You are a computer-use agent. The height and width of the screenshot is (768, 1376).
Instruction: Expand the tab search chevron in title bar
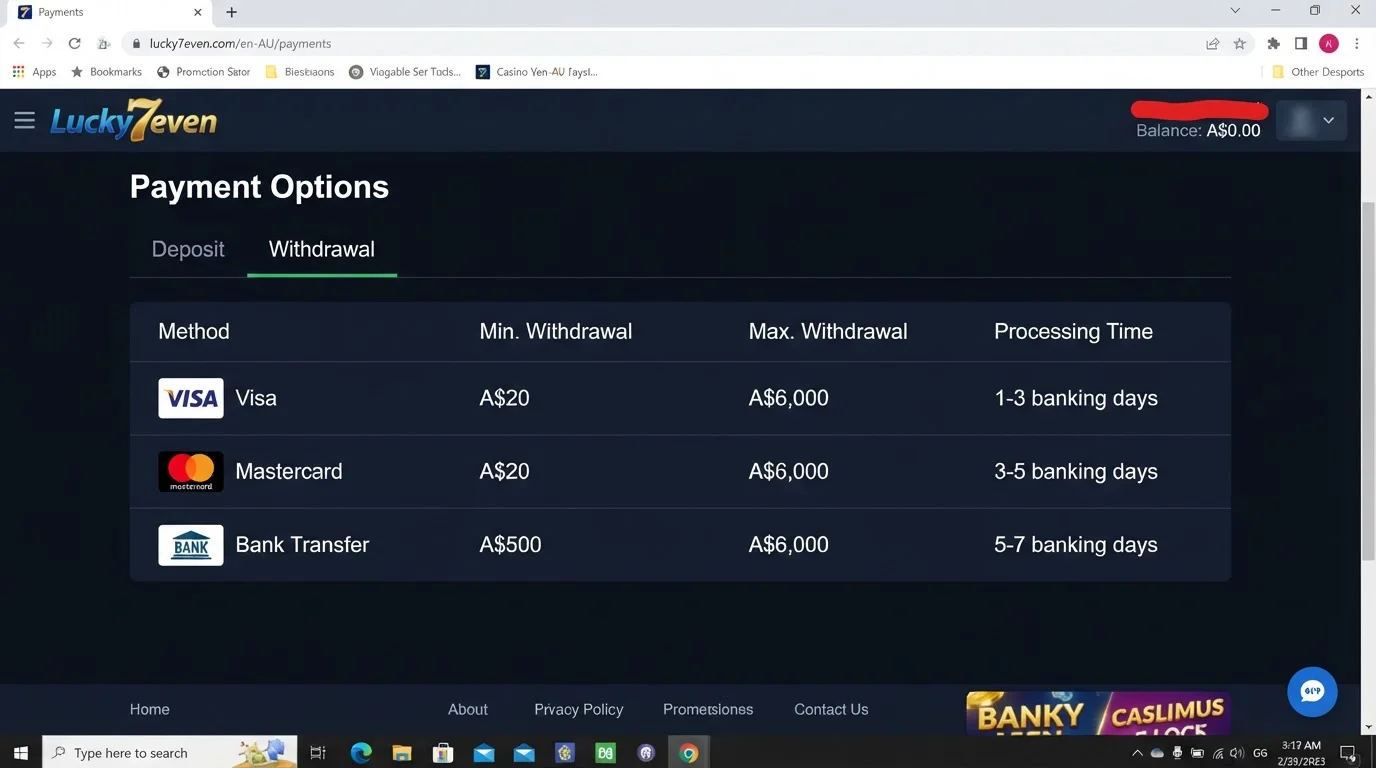pos(1235,11)
